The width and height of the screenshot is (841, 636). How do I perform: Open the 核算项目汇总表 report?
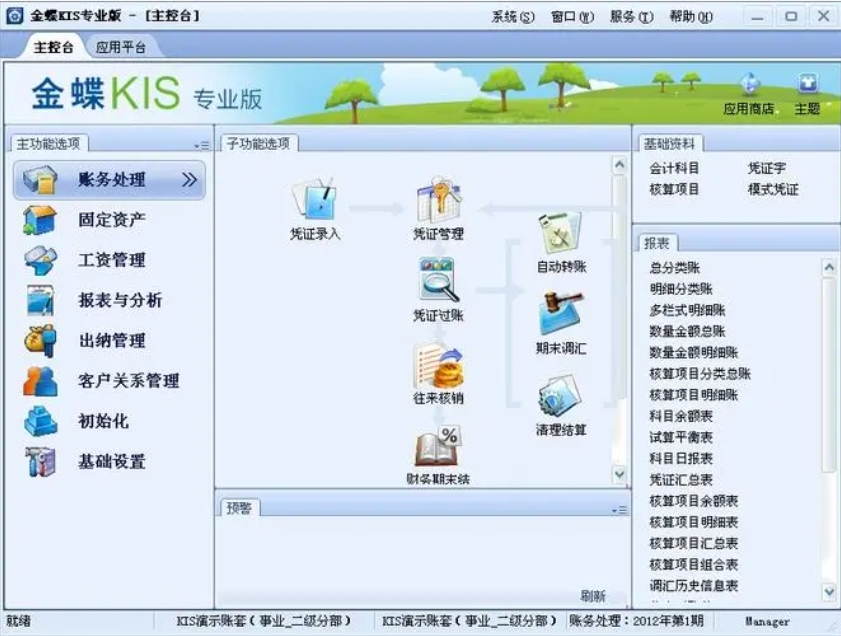[x=694, y=543]
